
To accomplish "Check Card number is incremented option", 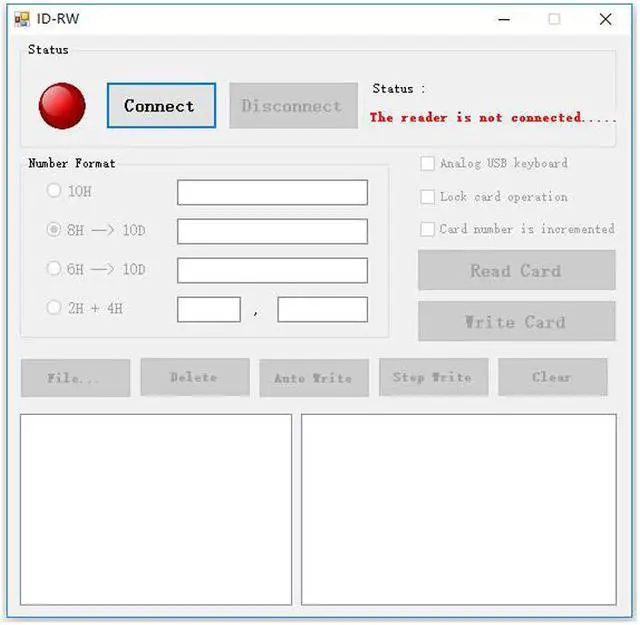I will (x=427, y=229).
